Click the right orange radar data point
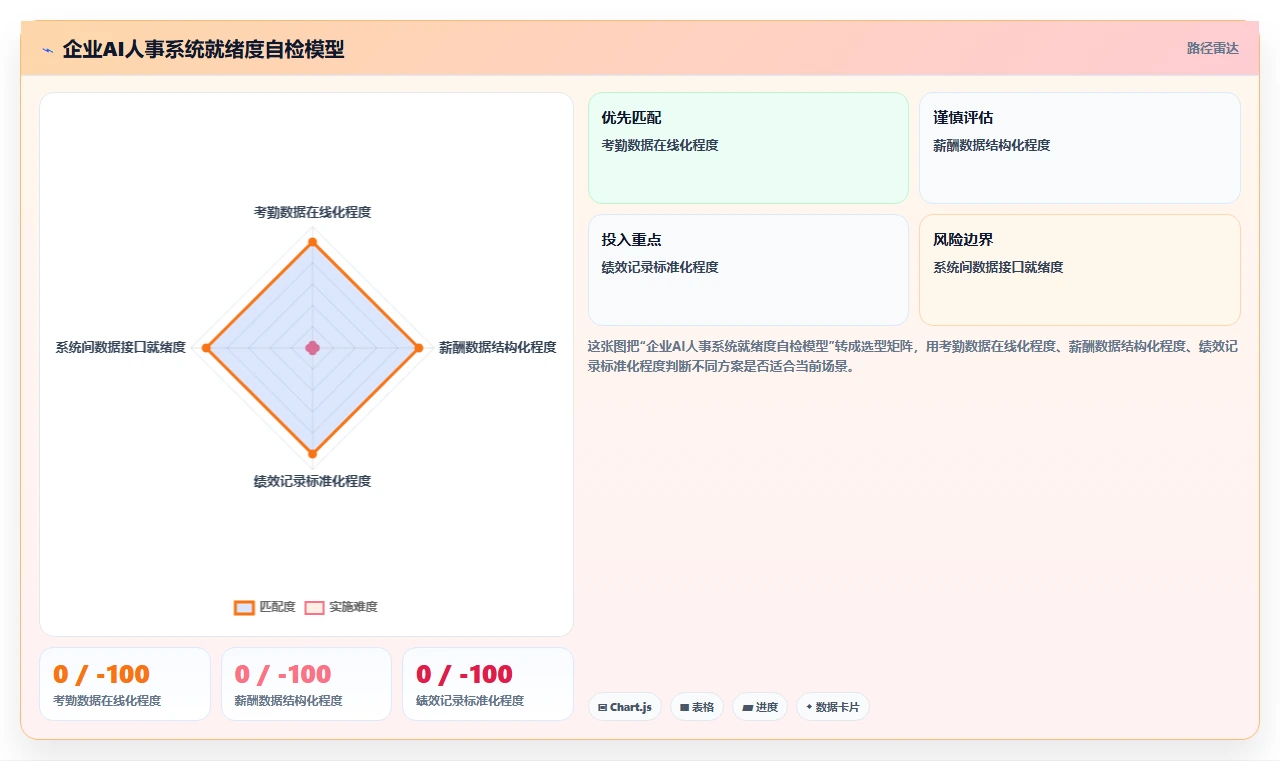 [418, 348]
